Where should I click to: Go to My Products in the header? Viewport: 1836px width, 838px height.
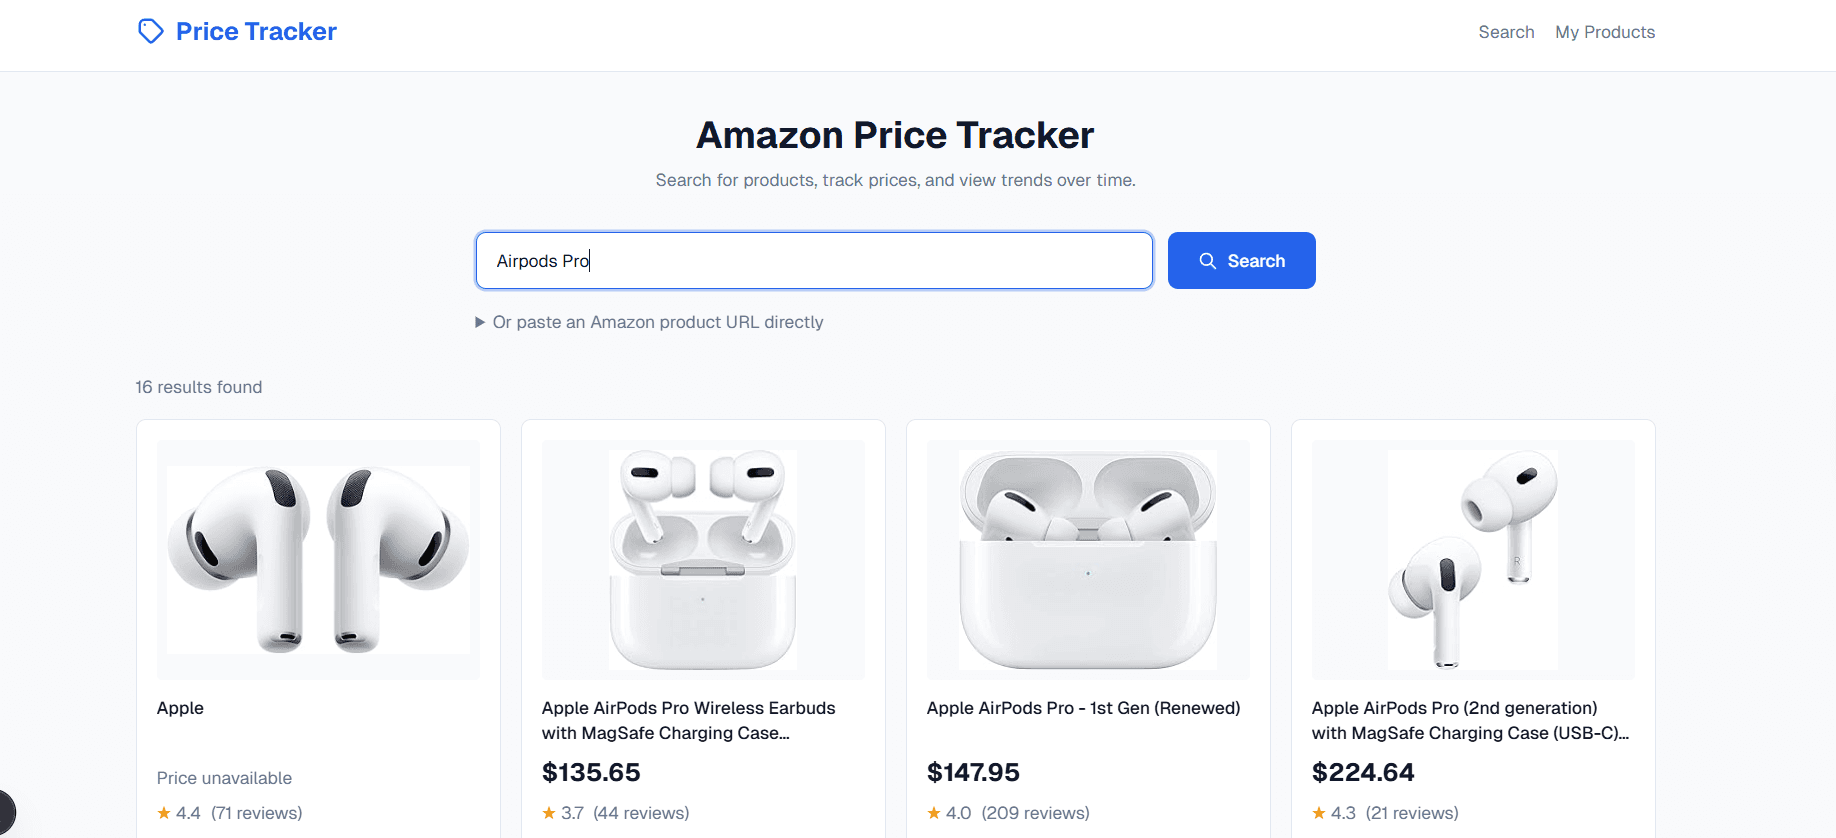(x=1605, y=31)
